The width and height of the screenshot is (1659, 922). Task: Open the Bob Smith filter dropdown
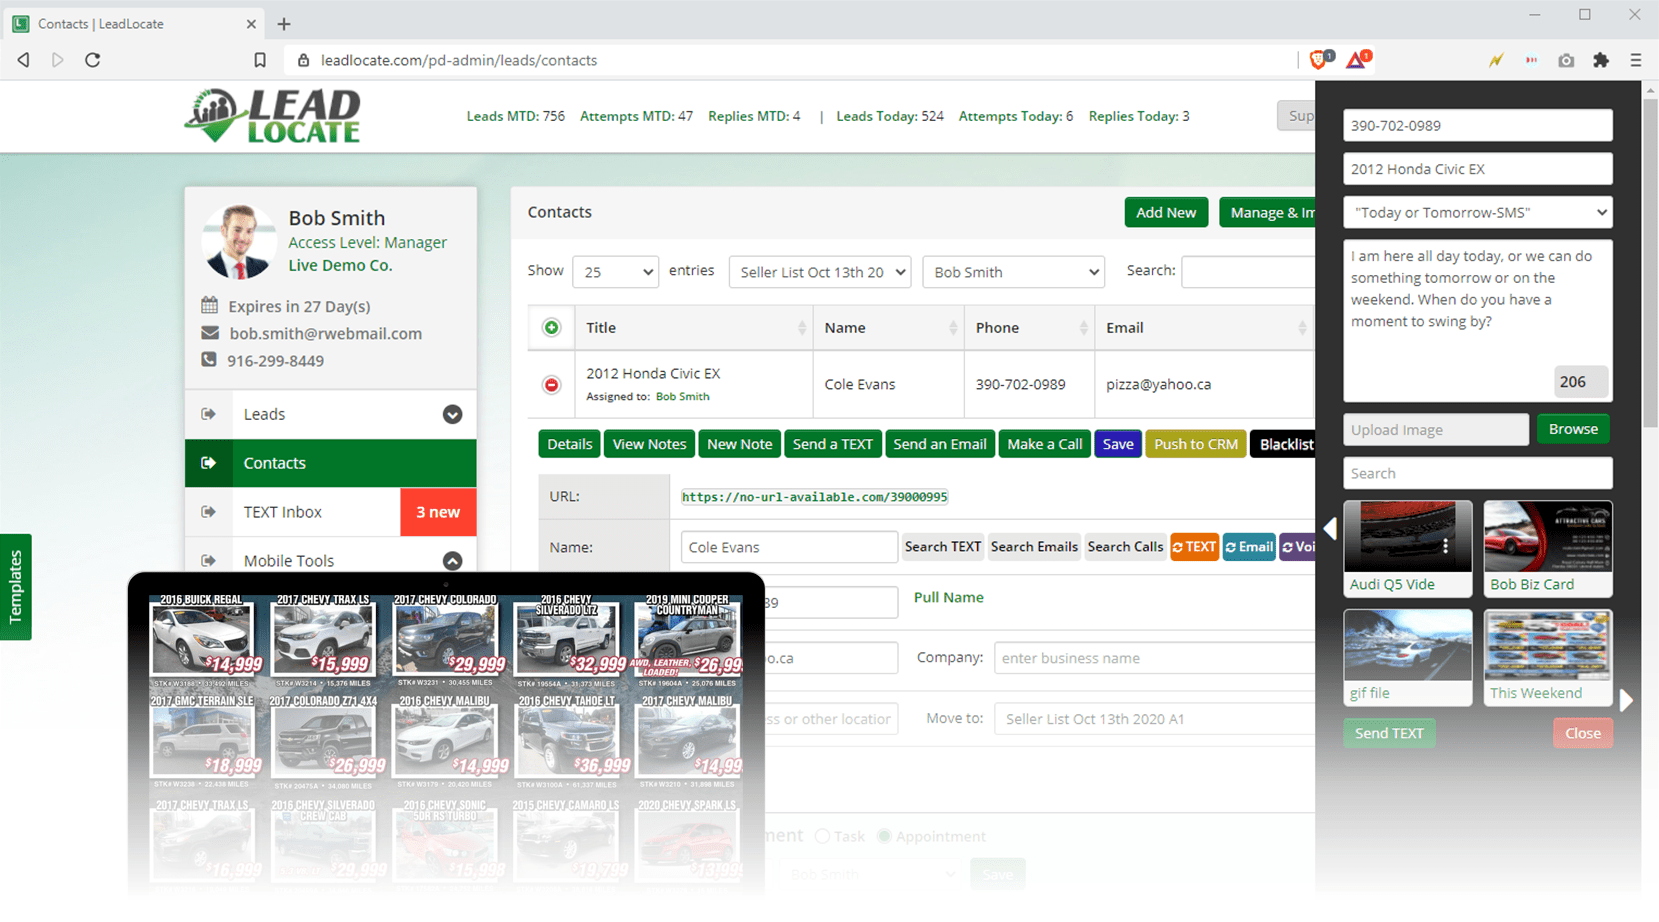coord(1013,272)
